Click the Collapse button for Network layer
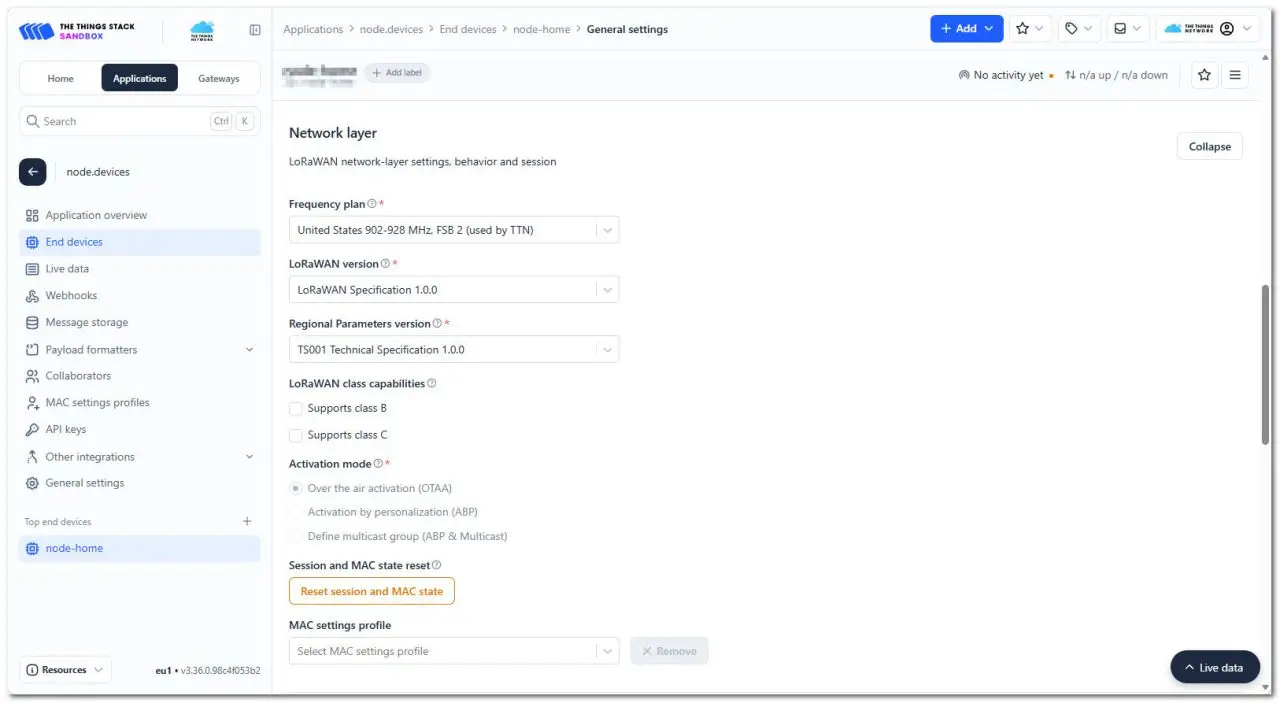This screenshot has width=1280, height=703. (1209, 146)
